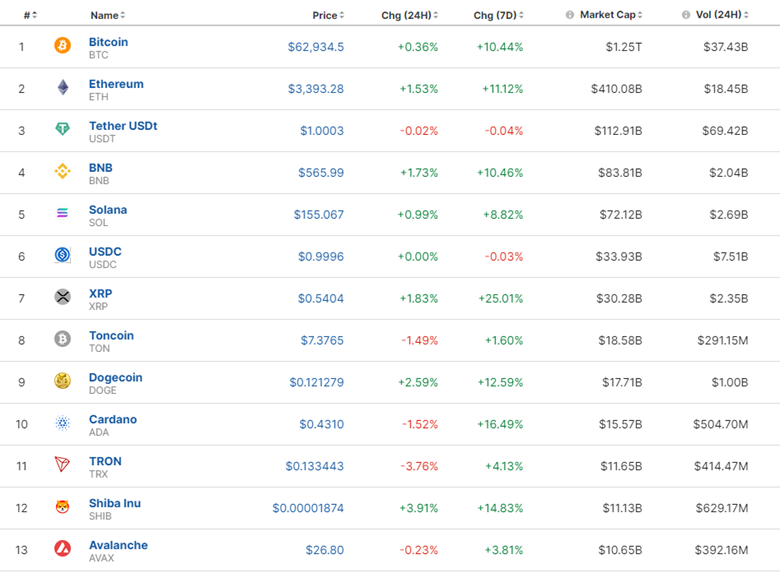780x573 pixels.
Task: Open the Tether USDt link
Action: (x=123, y=126)
